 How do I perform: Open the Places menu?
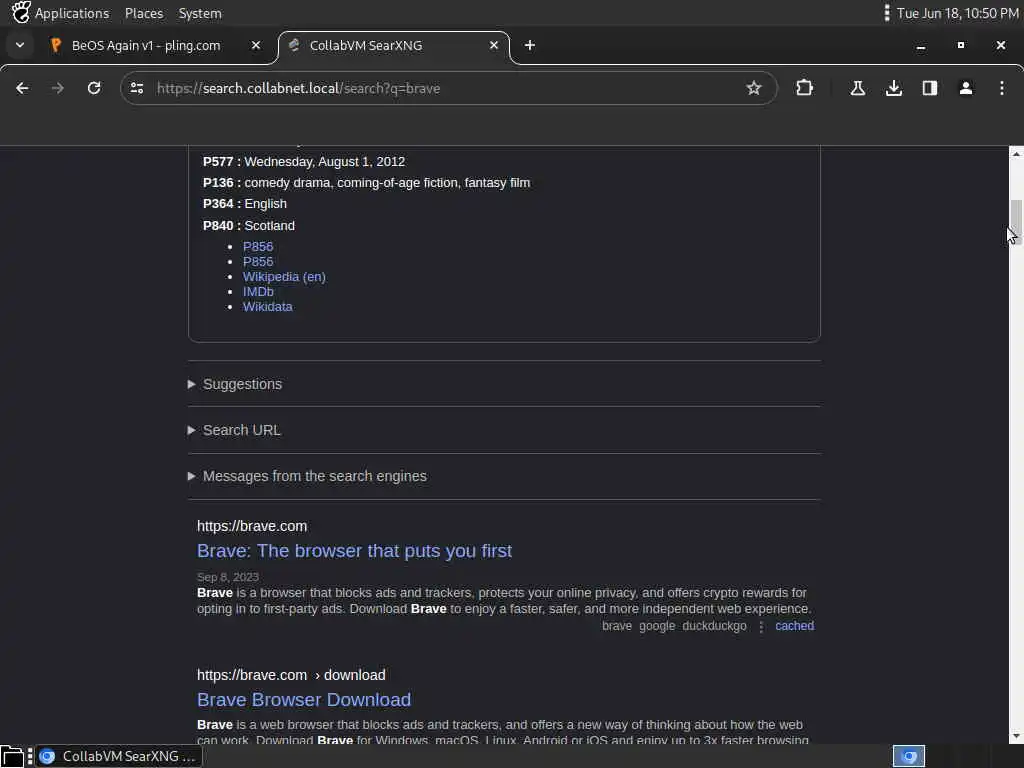pyautogui.click(x=144, y=13)
